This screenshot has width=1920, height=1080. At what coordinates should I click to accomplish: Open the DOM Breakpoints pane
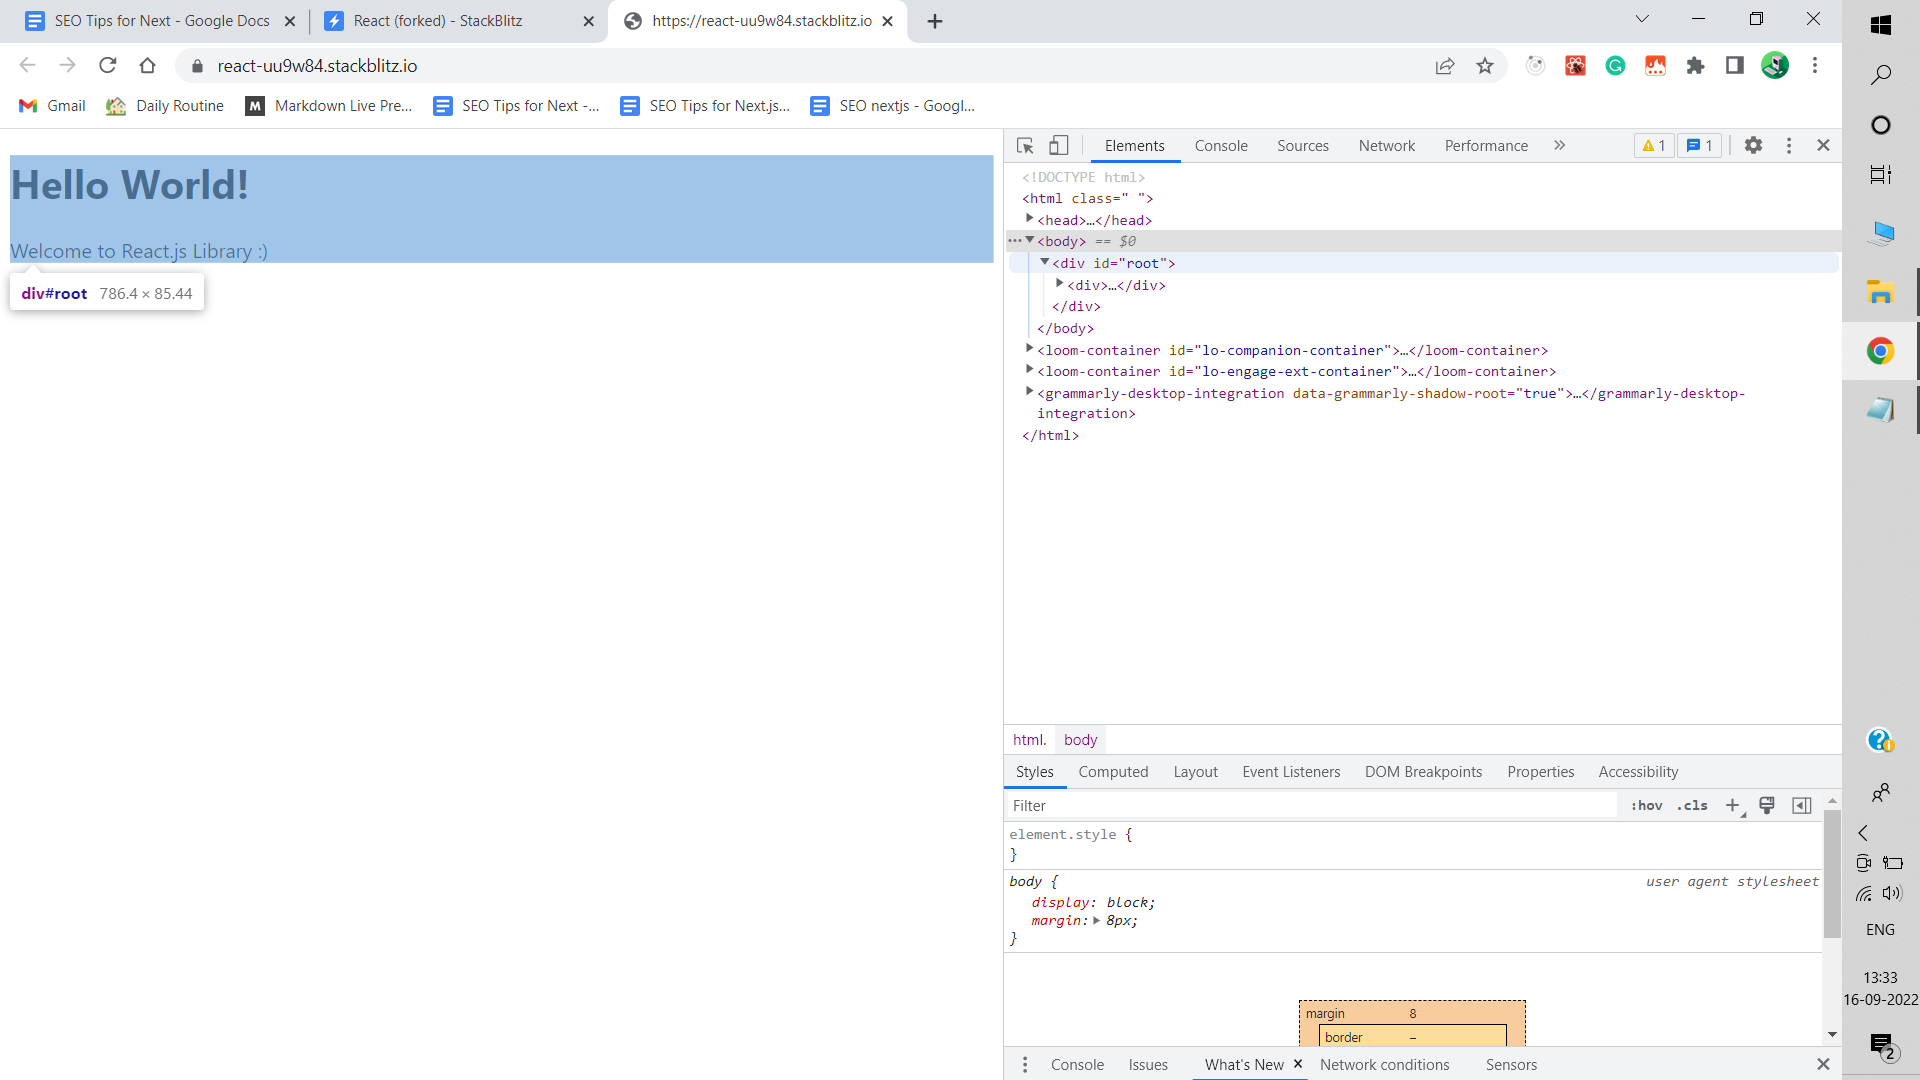pyautogui.click(x=1423, y=772)
